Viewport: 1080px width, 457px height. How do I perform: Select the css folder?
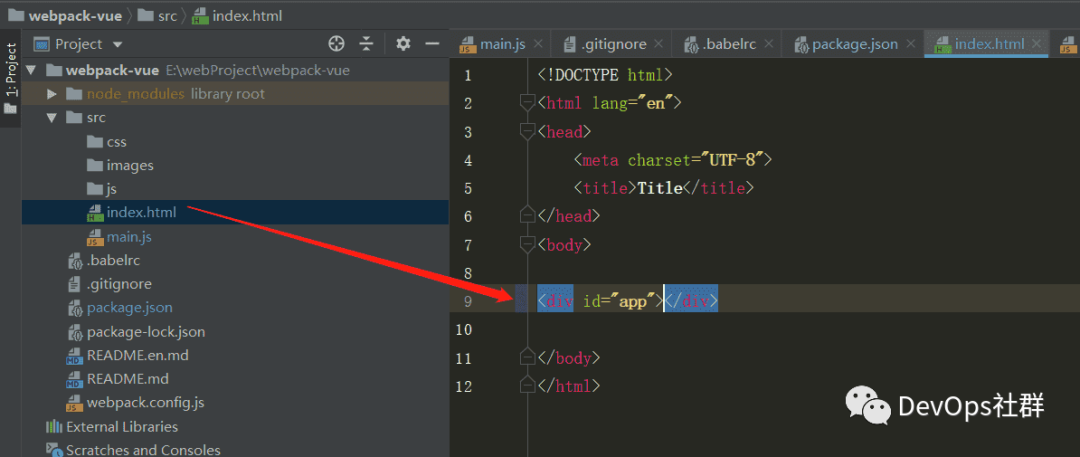click(x=107, y=142)
